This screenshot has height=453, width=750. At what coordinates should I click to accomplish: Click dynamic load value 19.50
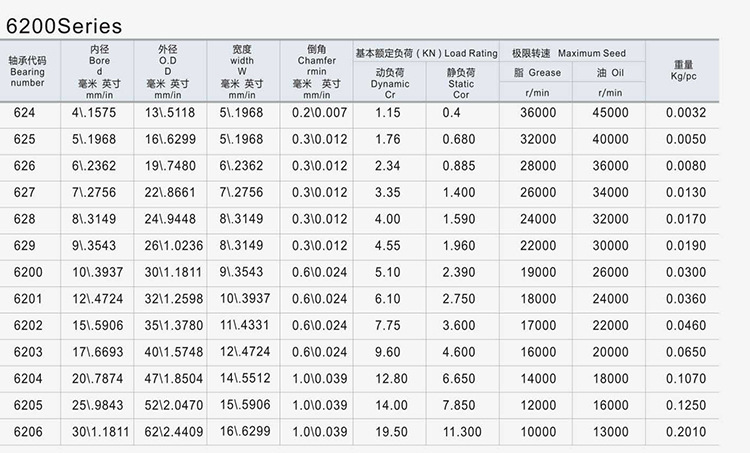(x=388, y=431)
